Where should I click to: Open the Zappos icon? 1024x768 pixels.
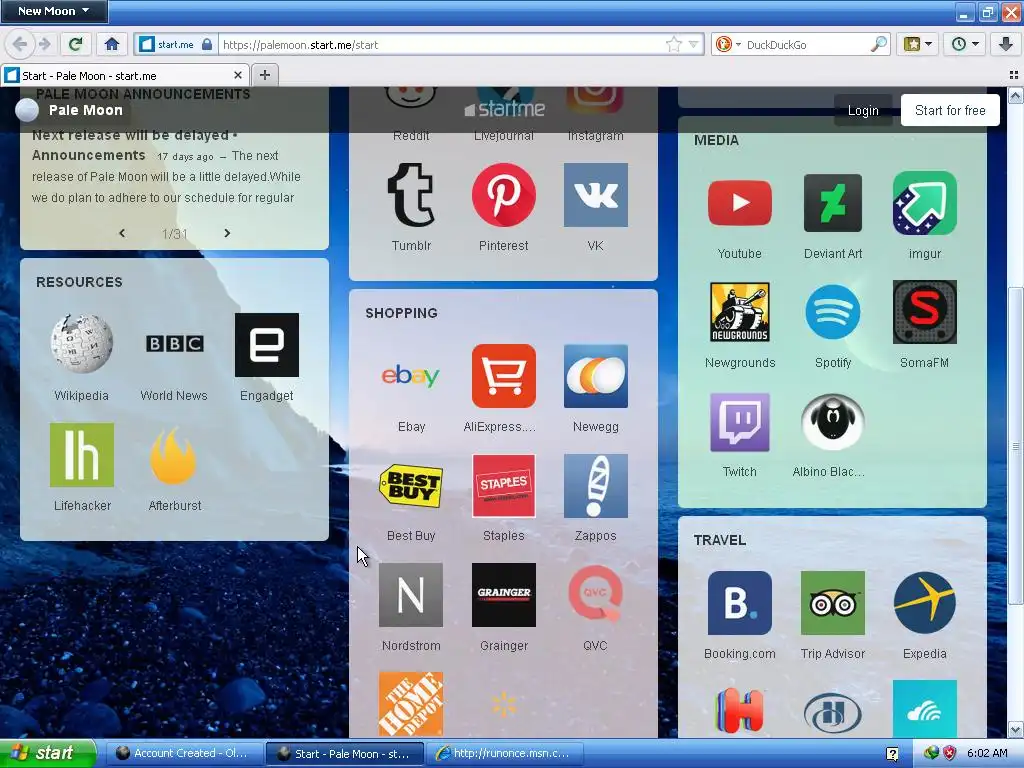click(596, 485)
